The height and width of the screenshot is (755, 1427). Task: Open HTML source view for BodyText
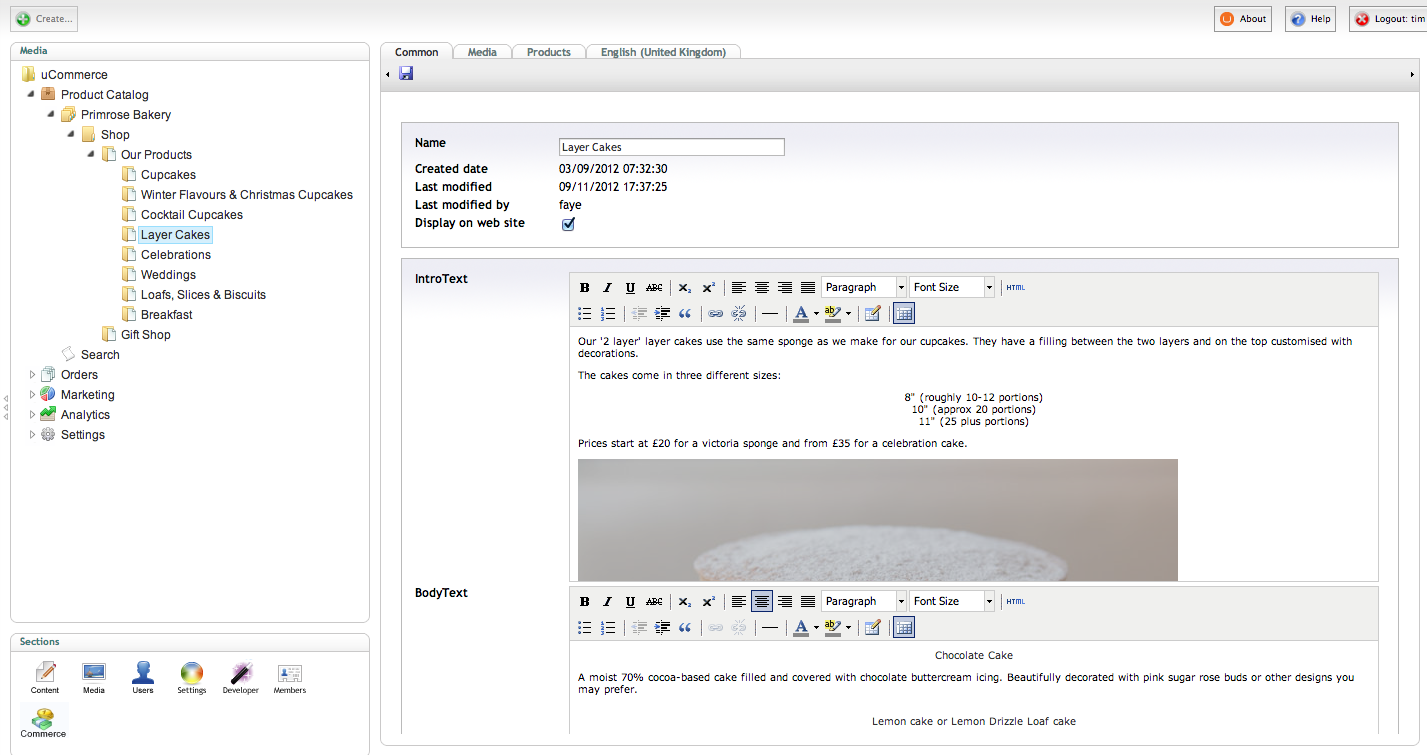coord(1015,601)
